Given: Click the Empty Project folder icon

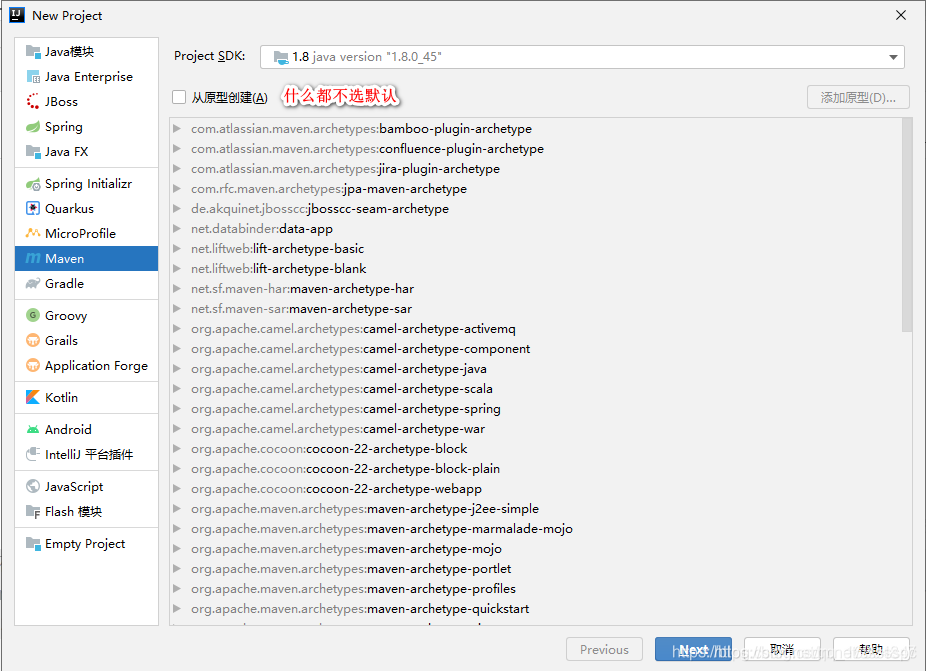Looking at the screenshot, I should tap(33, 543).
